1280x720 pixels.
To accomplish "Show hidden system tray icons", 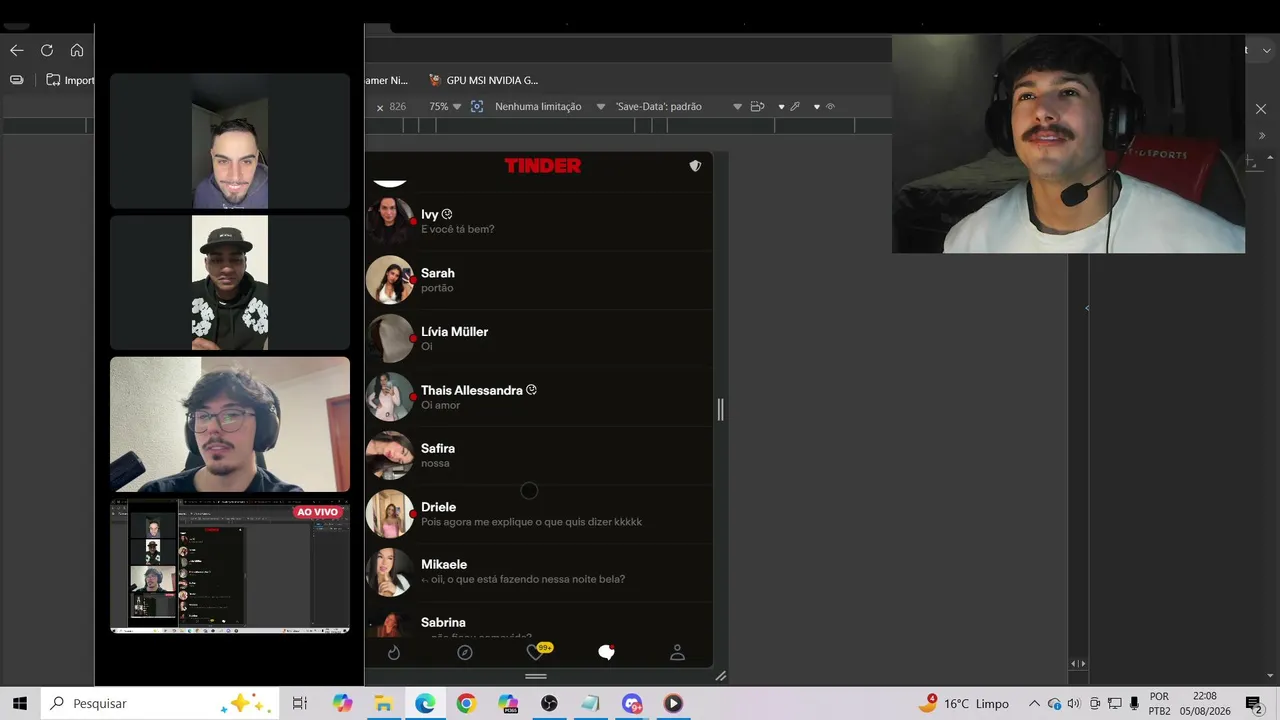I will [1034, 703].
